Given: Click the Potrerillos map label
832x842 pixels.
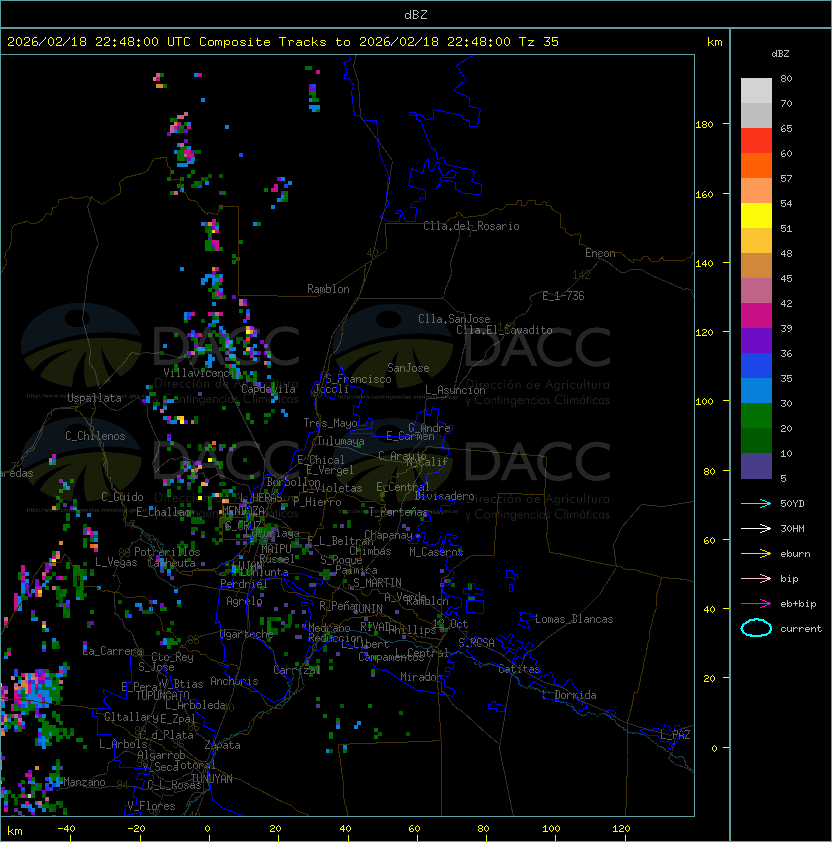Looking at the screenshot, I should 167,552.
